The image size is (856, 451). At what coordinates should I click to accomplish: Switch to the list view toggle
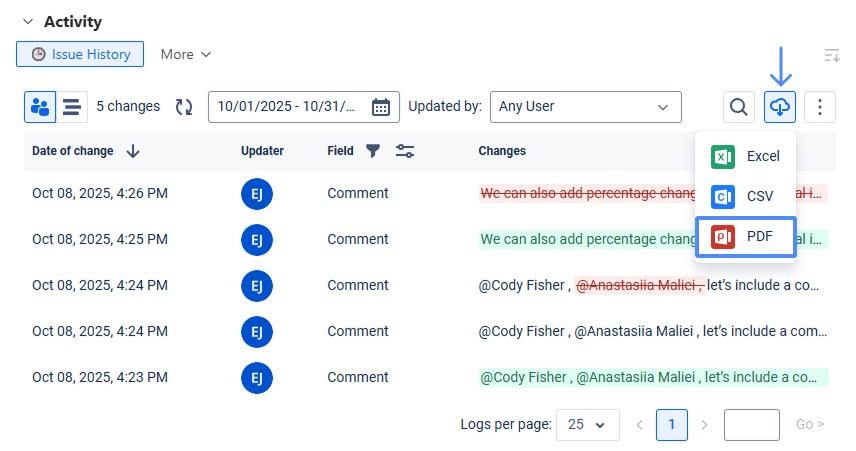click(72, 107)
